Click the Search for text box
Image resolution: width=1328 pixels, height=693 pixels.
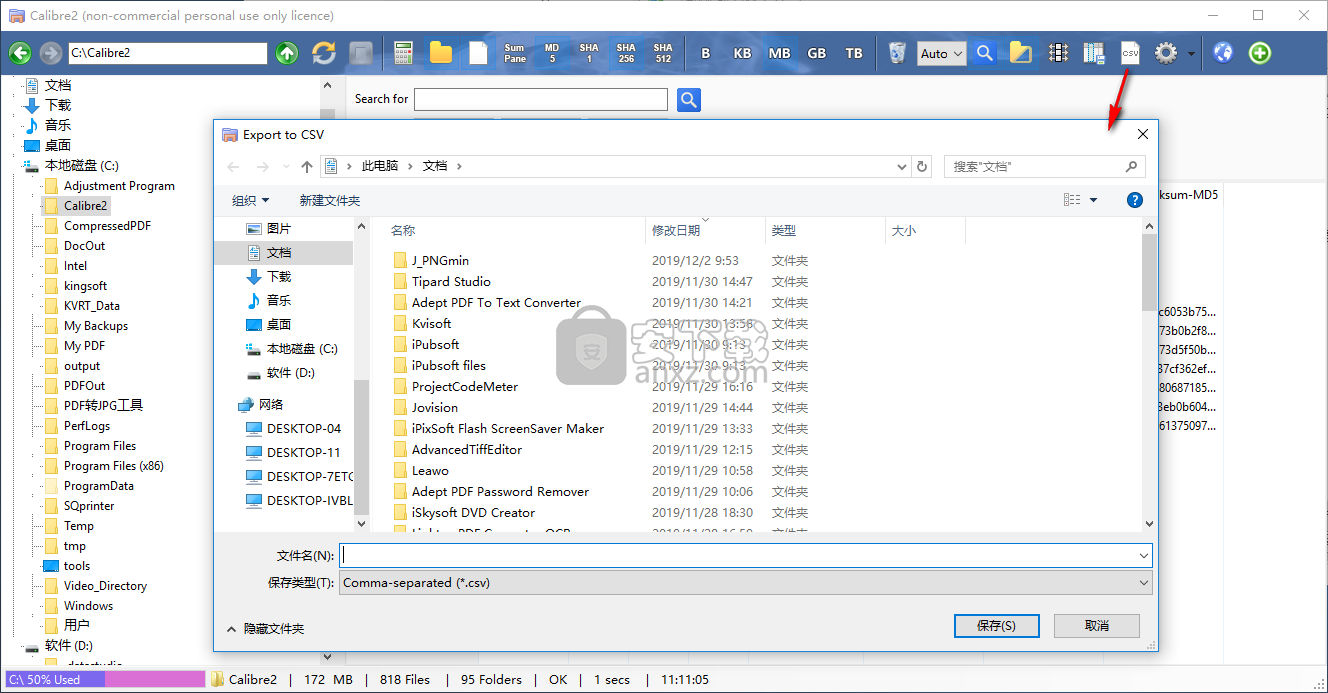[x=541, y=99]
